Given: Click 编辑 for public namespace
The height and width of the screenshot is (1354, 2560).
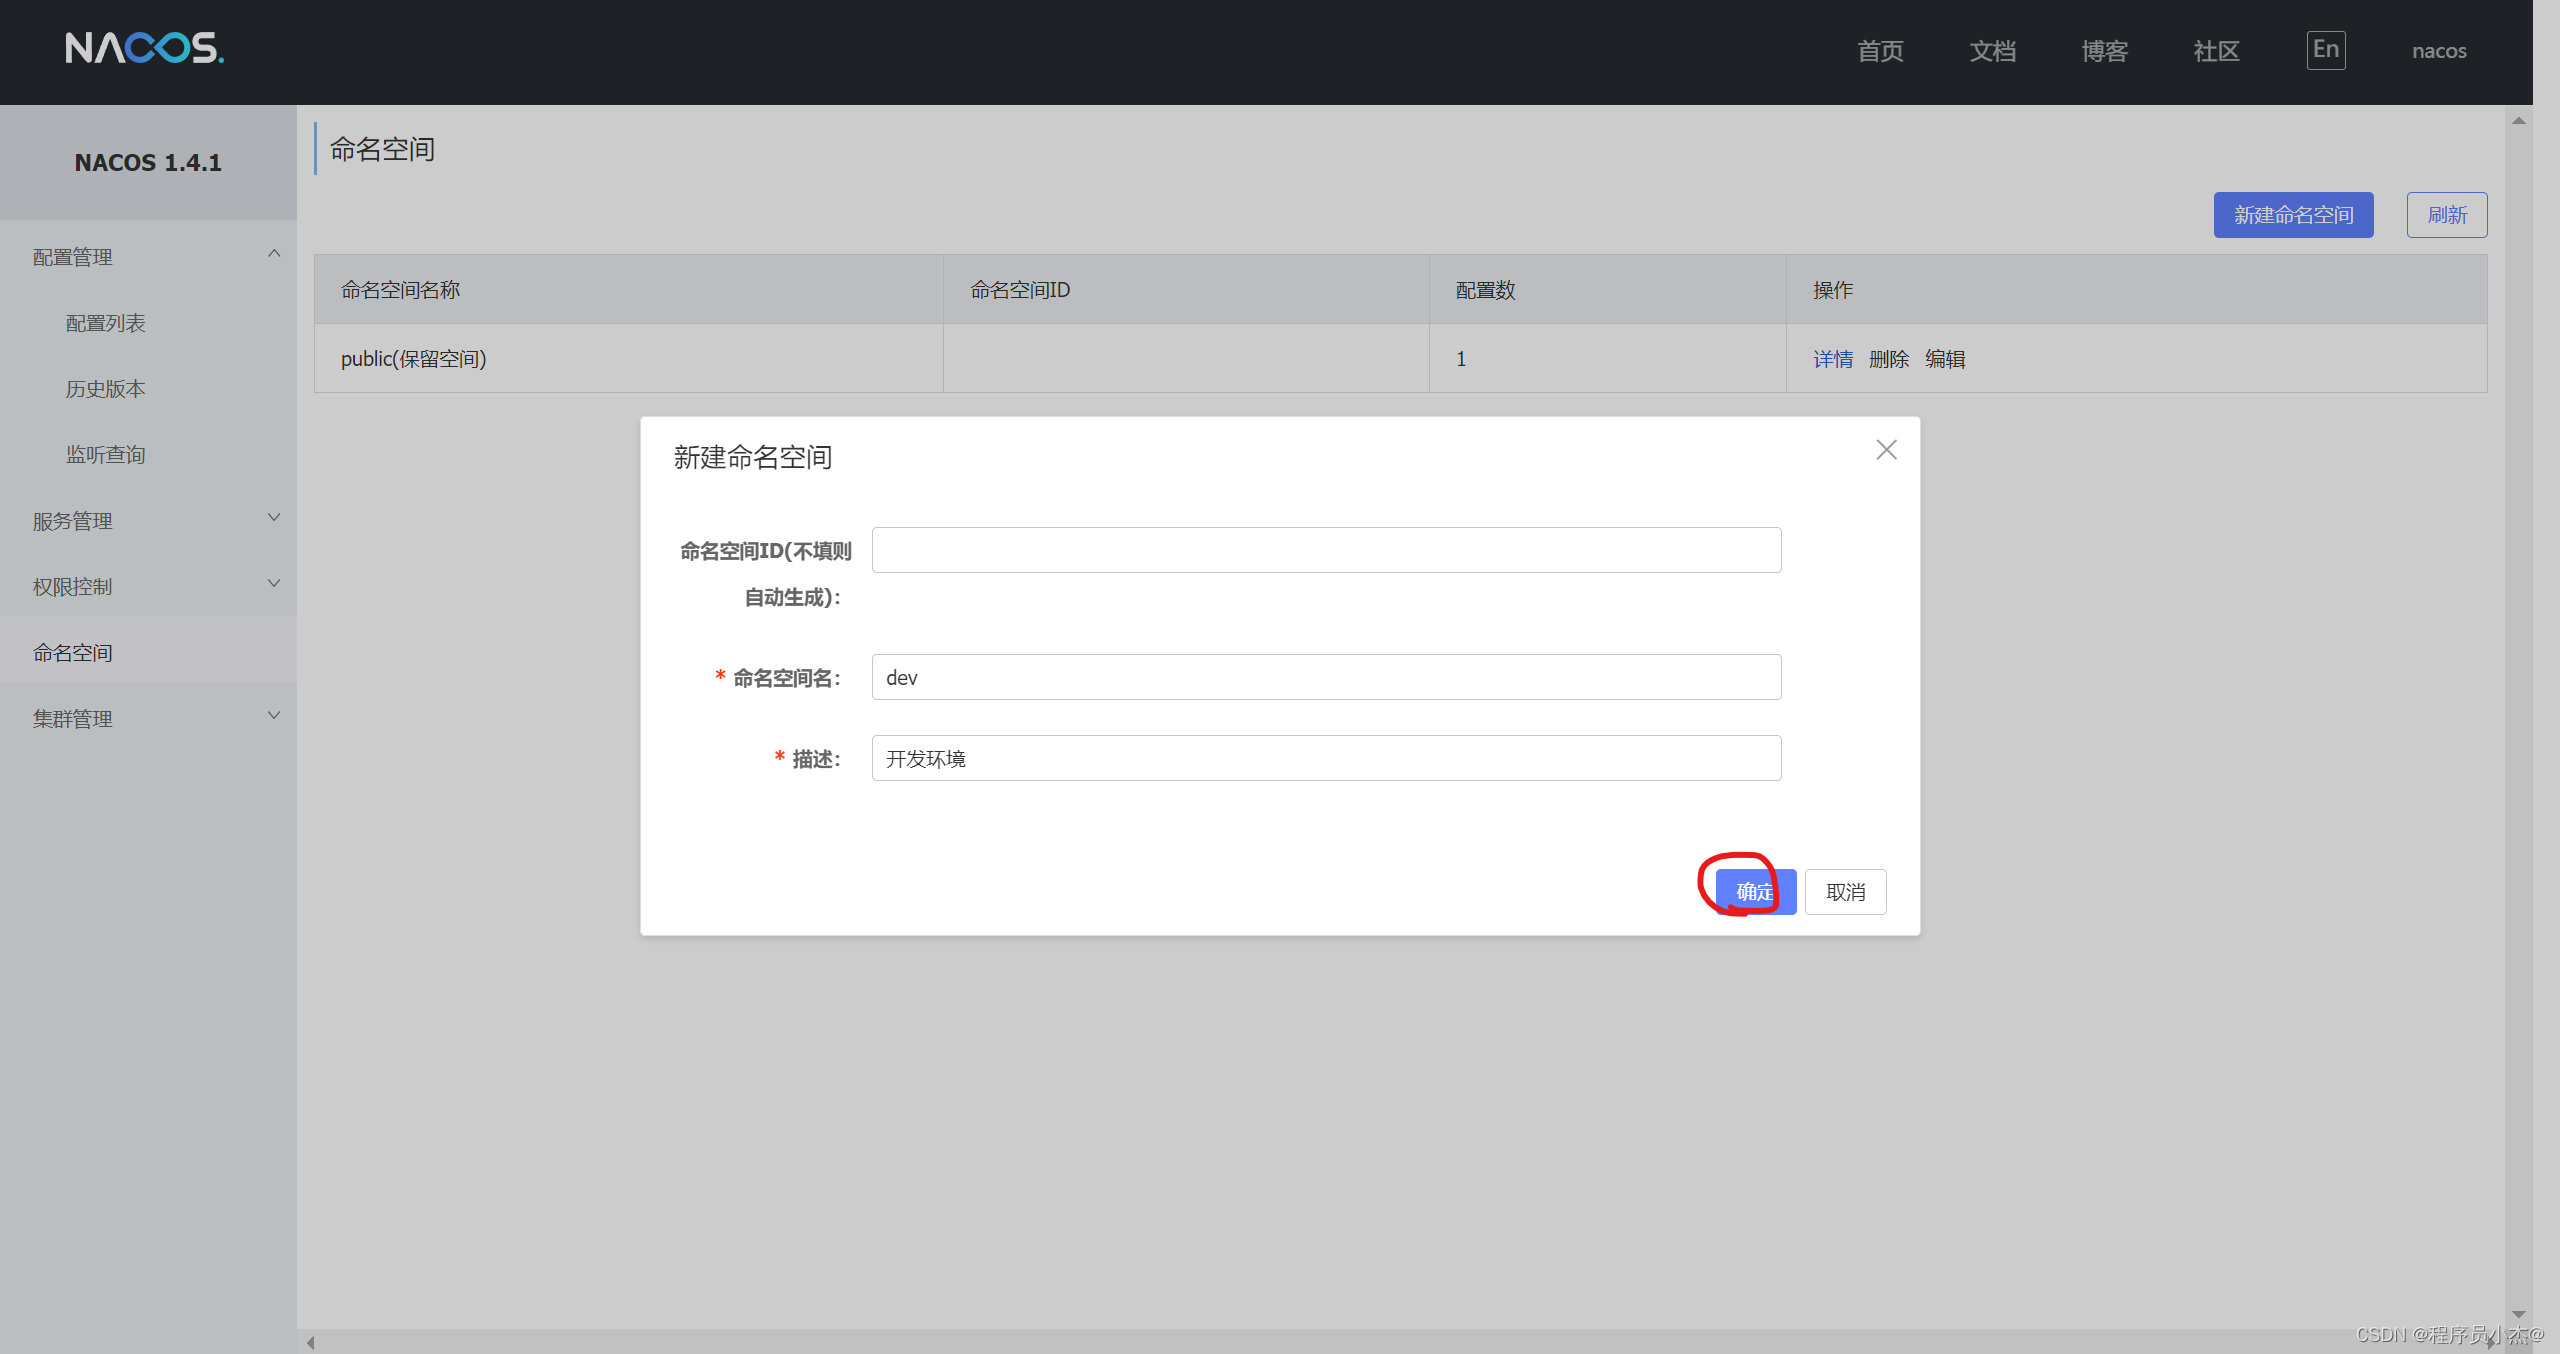Looking at the screenshot, I should [x=1945, y=359].
